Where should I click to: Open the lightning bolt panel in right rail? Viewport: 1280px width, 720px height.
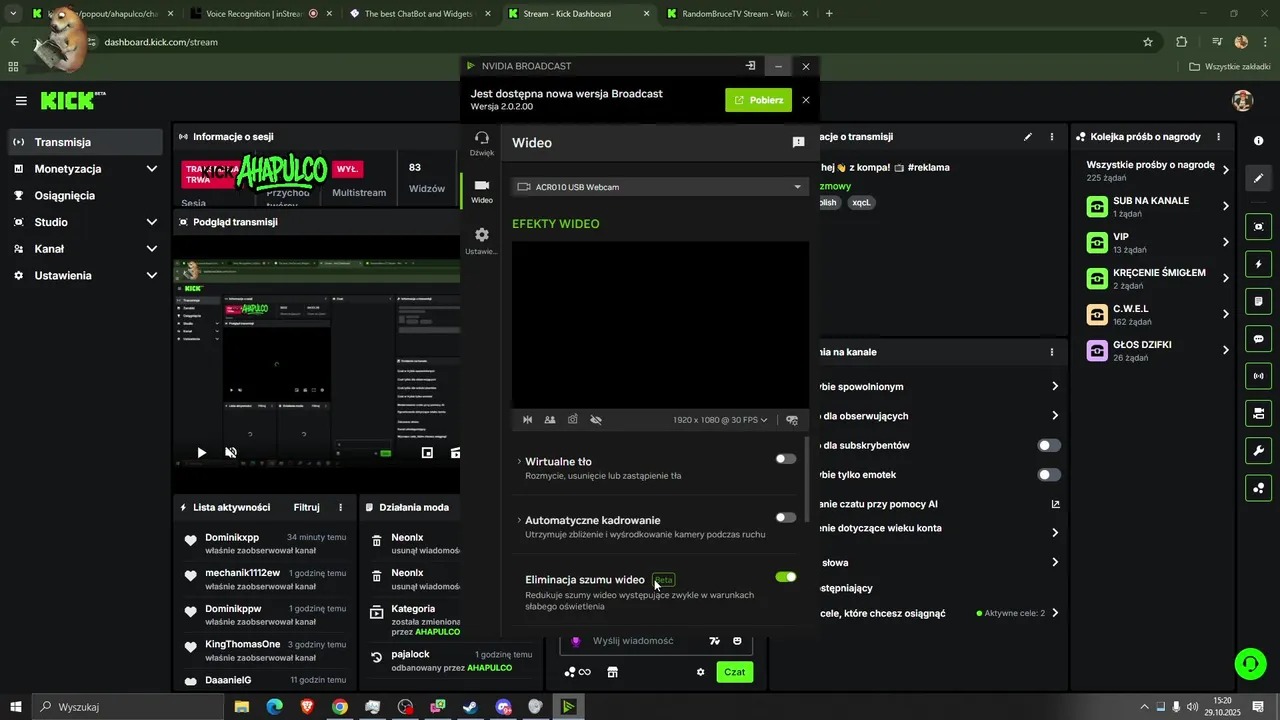click(x=1258, y=264)
